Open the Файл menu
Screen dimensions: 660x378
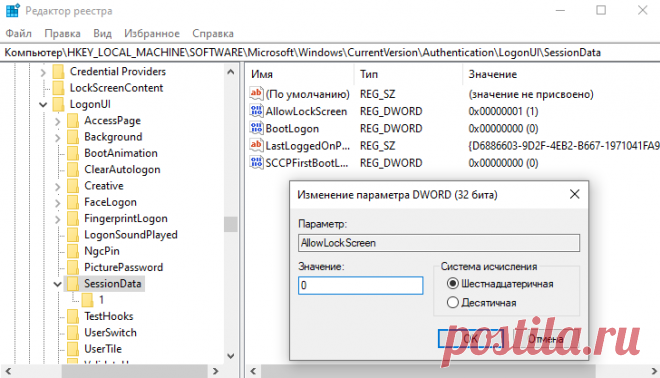click(19, 33)
